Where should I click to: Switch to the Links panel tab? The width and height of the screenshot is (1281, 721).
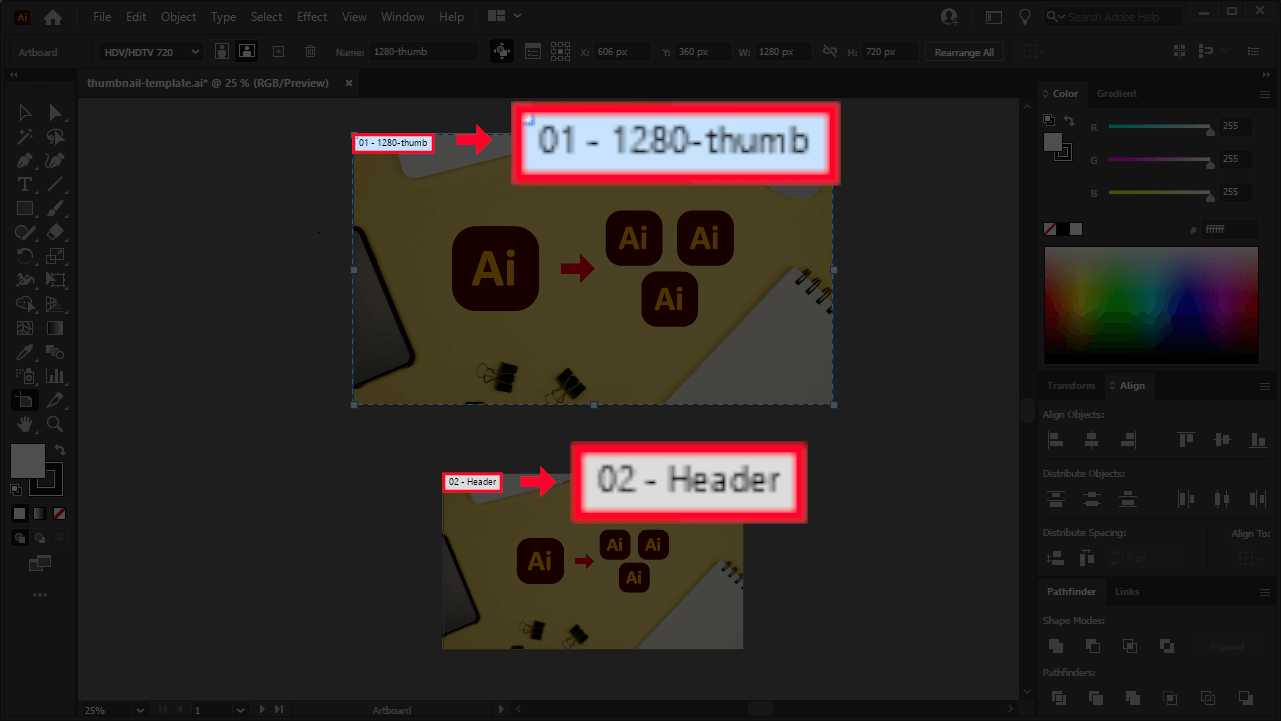[1127, 592]
